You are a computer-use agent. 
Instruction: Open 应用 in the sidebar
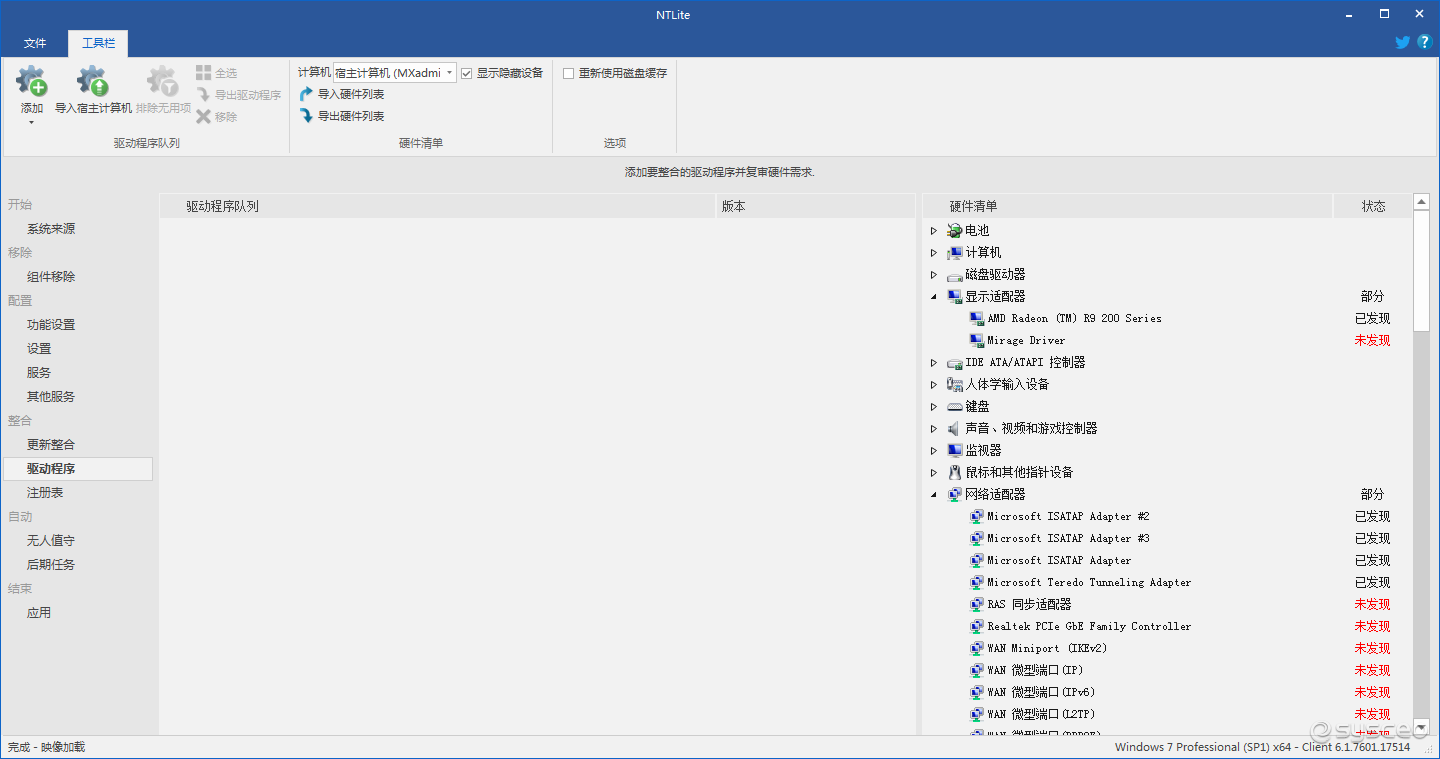[39, 613]
